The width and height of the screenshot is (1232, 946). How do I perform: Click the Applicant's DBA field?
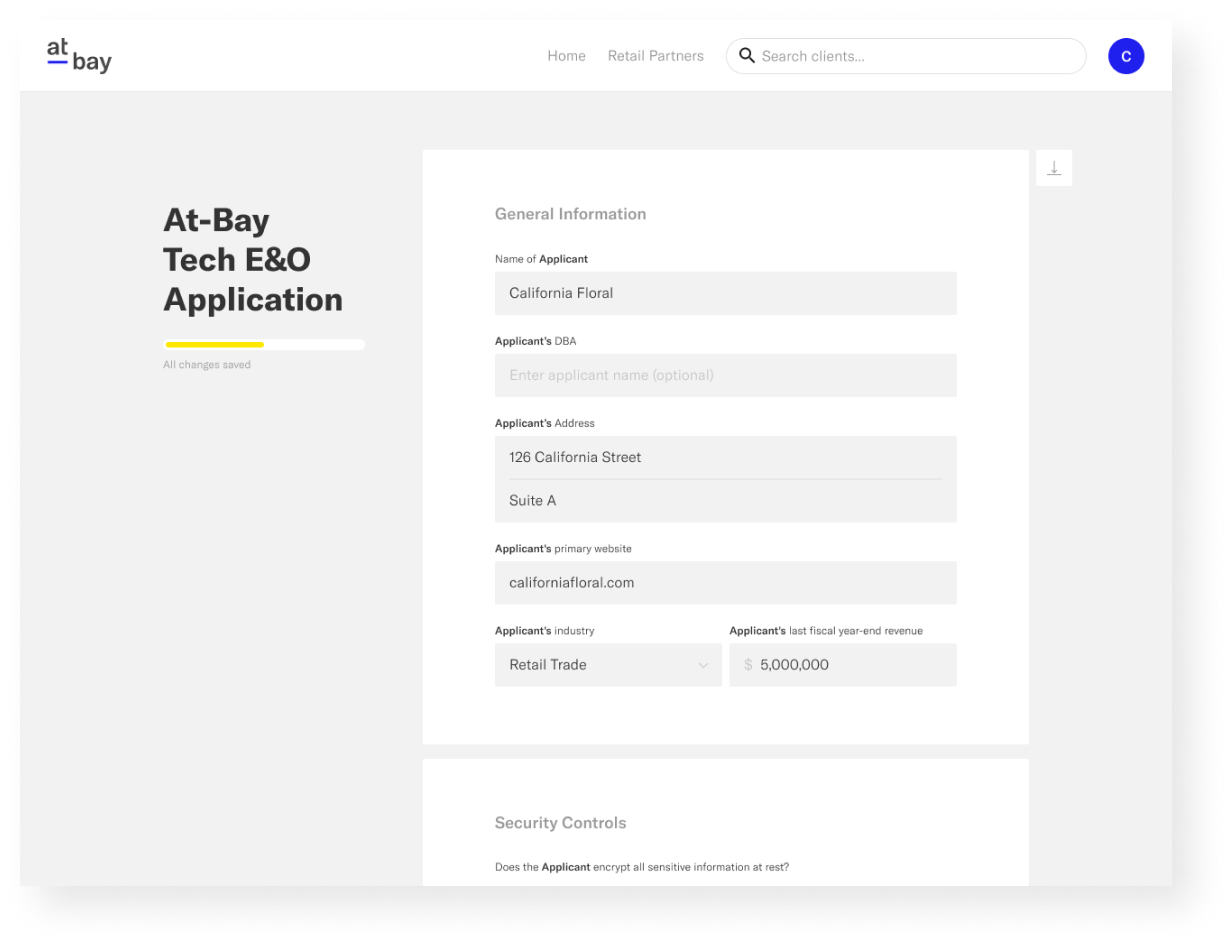(x=726, y=375)
